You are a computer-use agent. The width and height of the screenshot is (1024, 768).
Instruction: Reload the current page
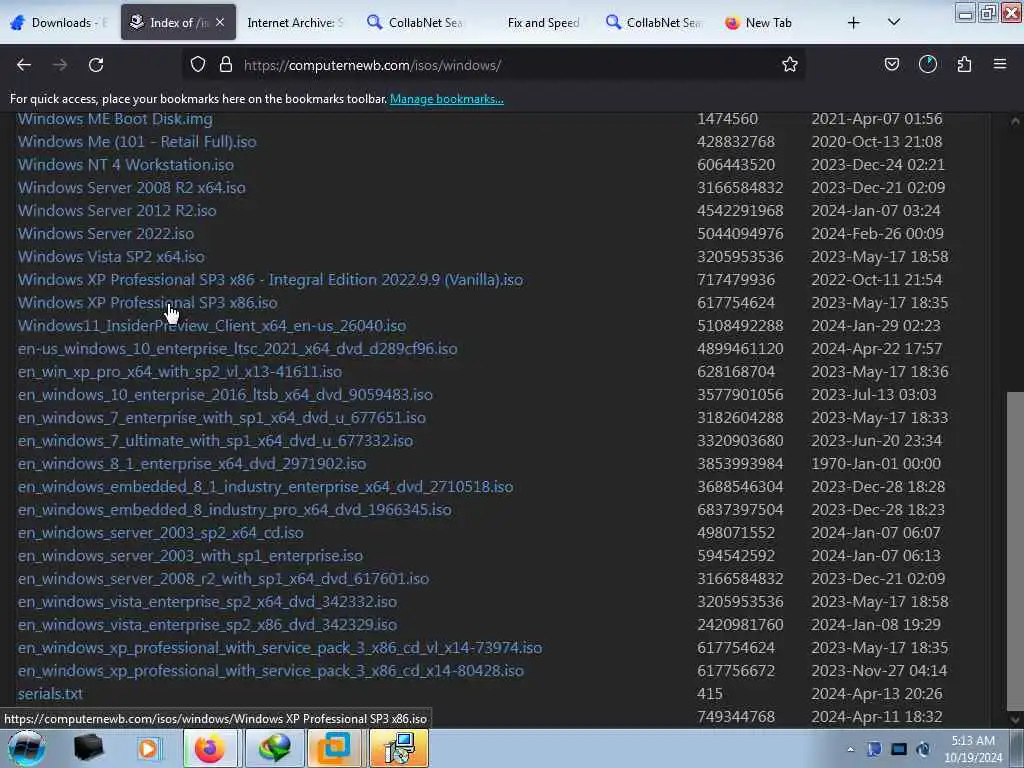(x=96, y=65)
